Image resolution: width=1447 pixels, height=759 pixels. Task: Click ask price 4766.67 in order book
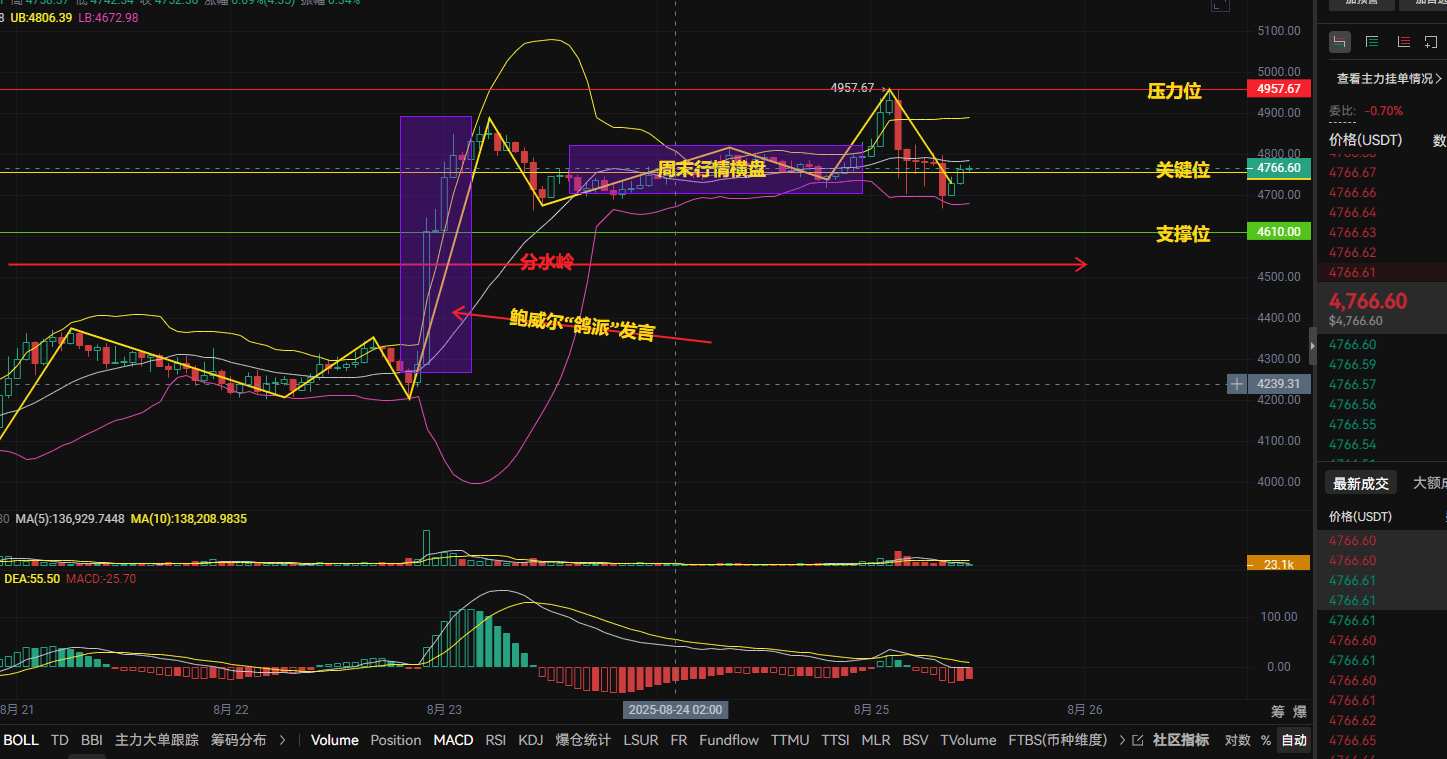[1352, 173]
